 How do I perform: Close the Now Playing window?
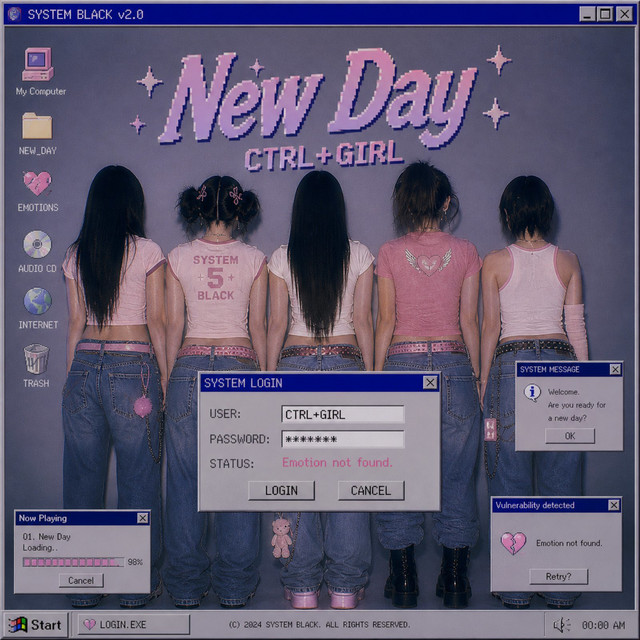click(142, 518)
